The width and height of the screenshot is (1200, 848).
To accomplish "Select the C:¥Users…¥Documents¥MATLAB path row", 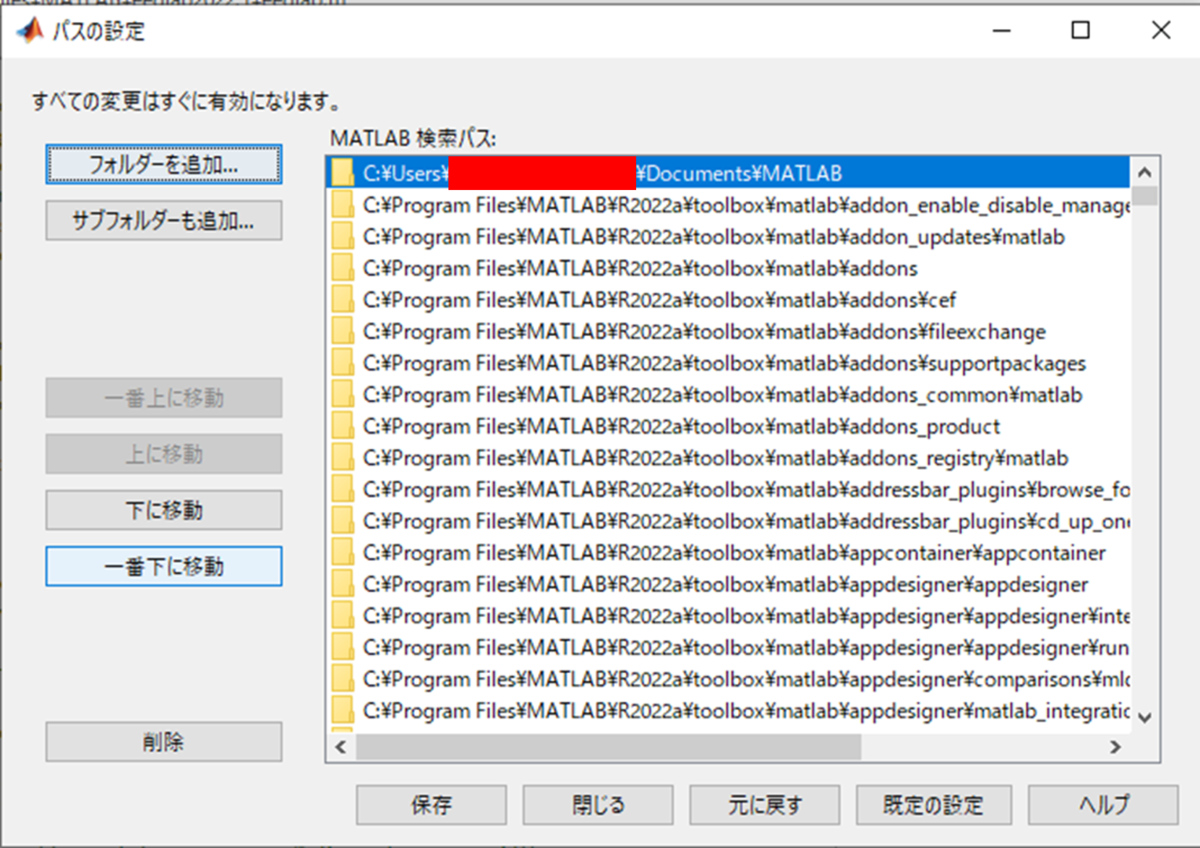I will pyautogui.click(x=730, y=174).
